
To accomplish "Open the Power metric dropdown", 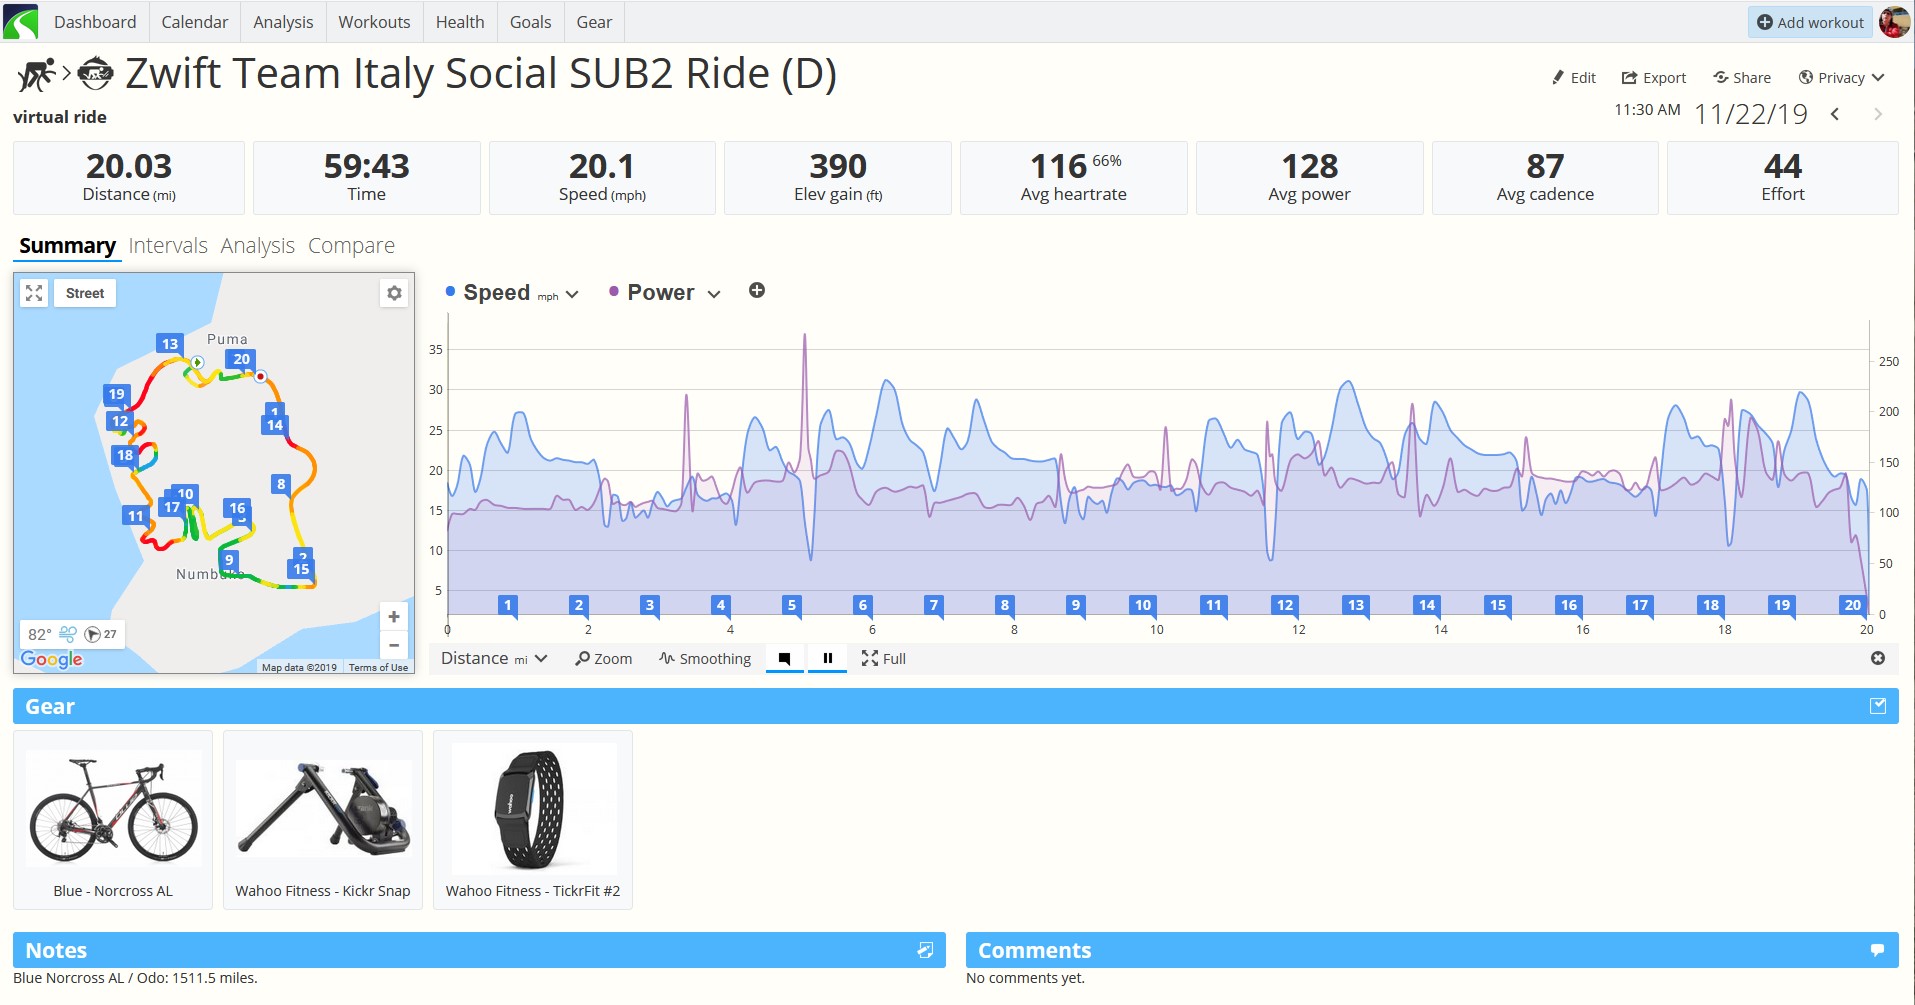I will coord(665,293).
